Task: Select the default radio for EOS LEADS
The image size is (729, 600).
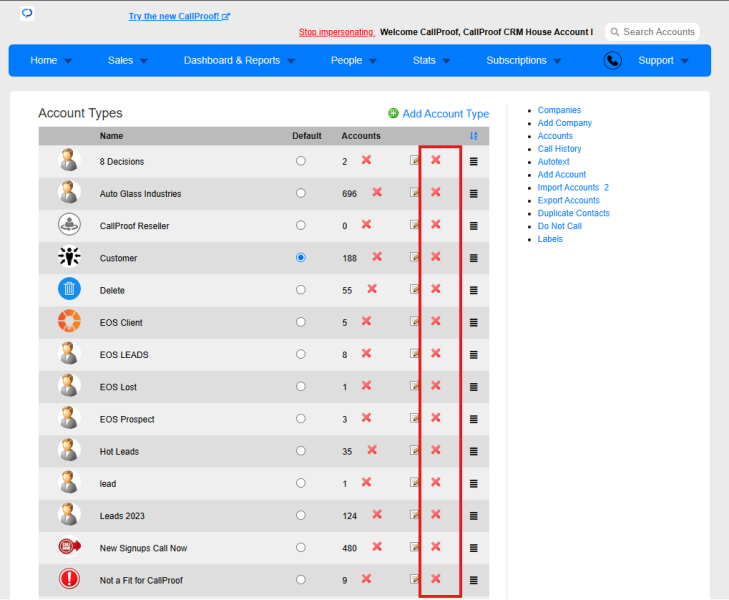Action: click(301, 354)
